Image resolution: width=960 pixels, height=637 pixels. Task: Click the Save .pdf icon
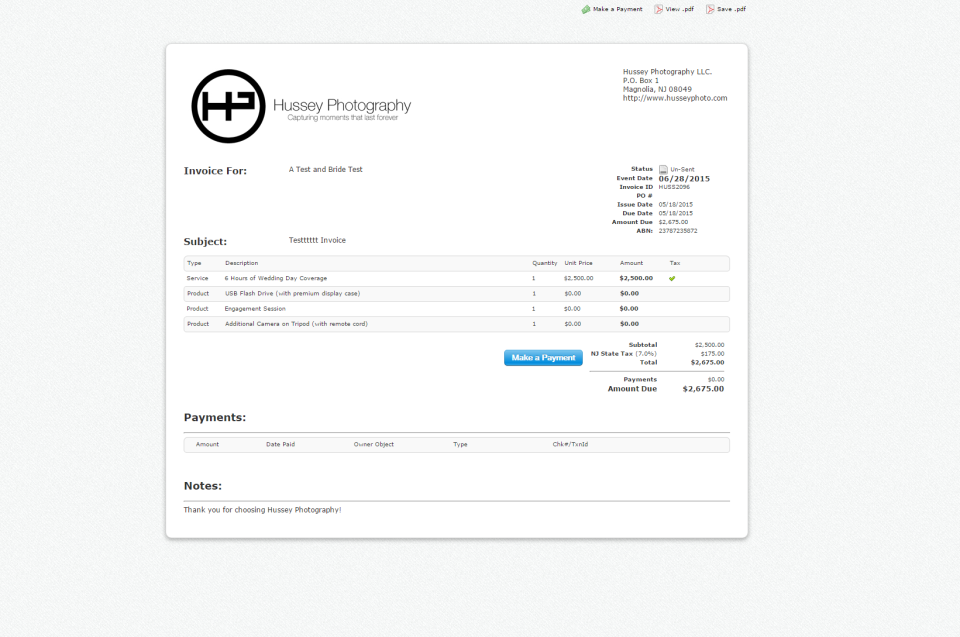pos(710,9)
